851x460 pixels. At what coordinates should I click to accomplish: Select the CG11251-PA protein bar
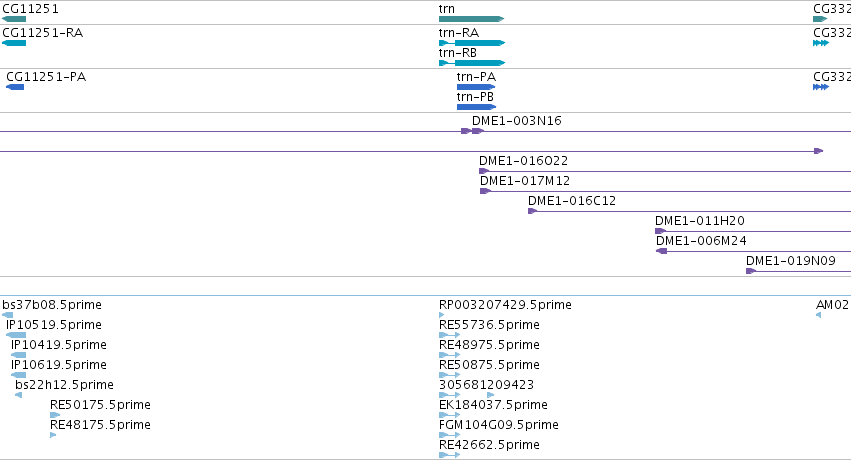[15, 87]
